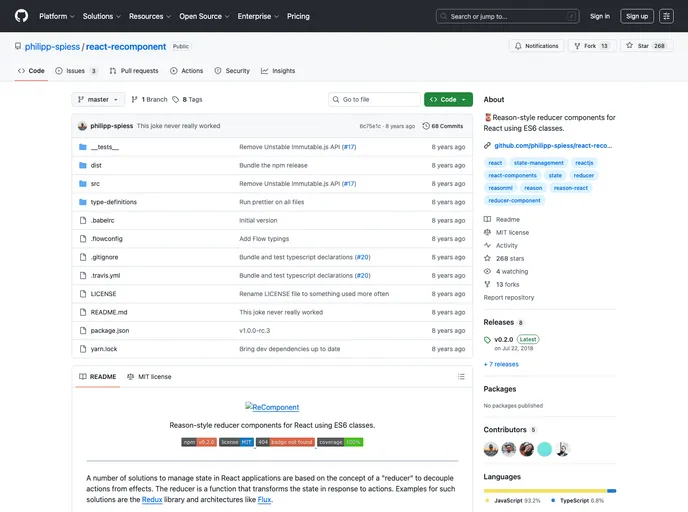Click the reducer-component topic tag
The image size is (688, 512).
point(514,201)
